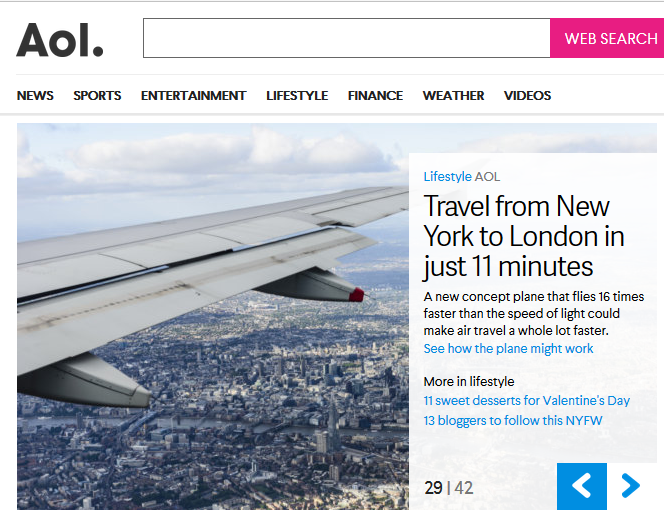Screen dimensions: 664x510
Task: Go to the ENTERTAINMENT section
Action: pyautogui.click(x=194, y=96)
